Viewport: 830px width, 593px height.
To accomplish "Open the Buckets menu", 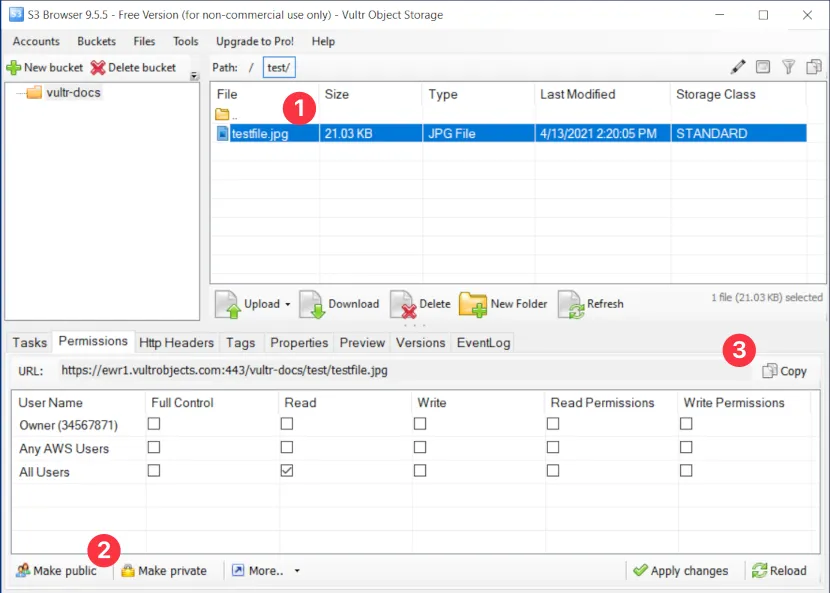I will coord(96,41).
